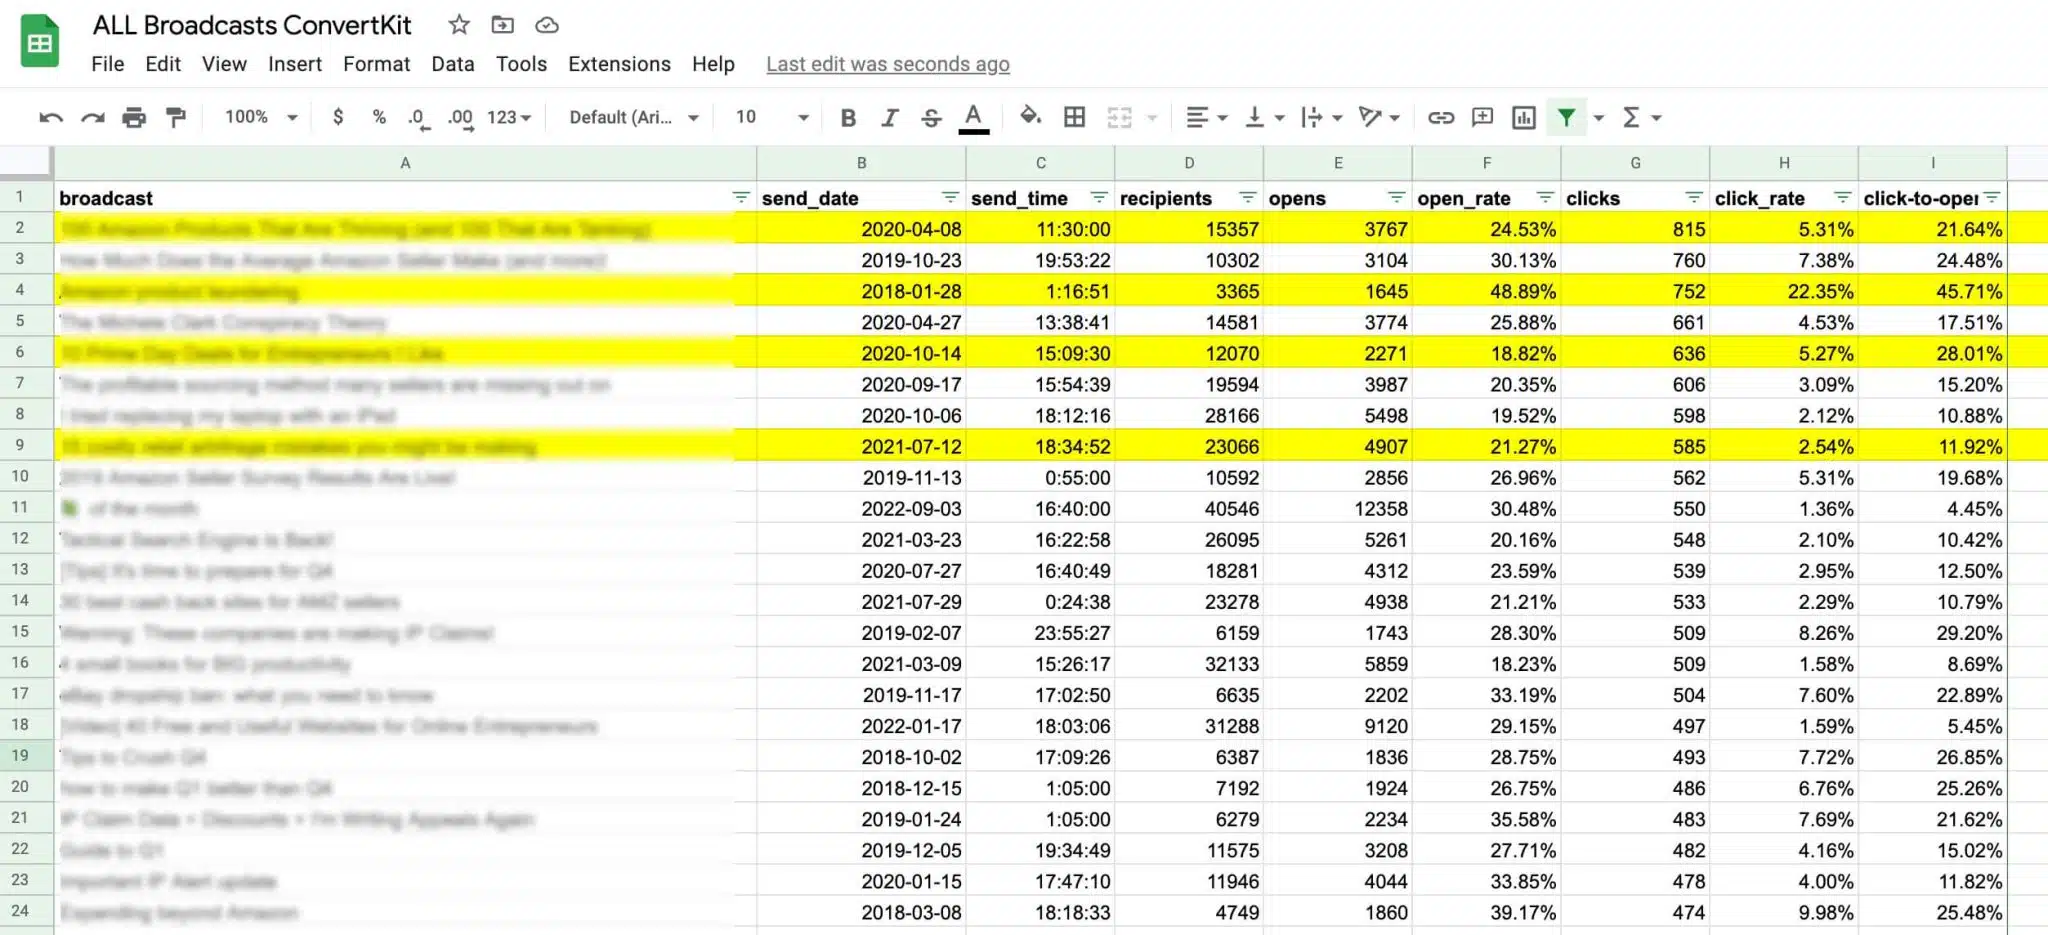Star the ALL Broadcasts ConvertKit document
The image size is (2048, 935).
pyautogui.click(x=459, y=25)
